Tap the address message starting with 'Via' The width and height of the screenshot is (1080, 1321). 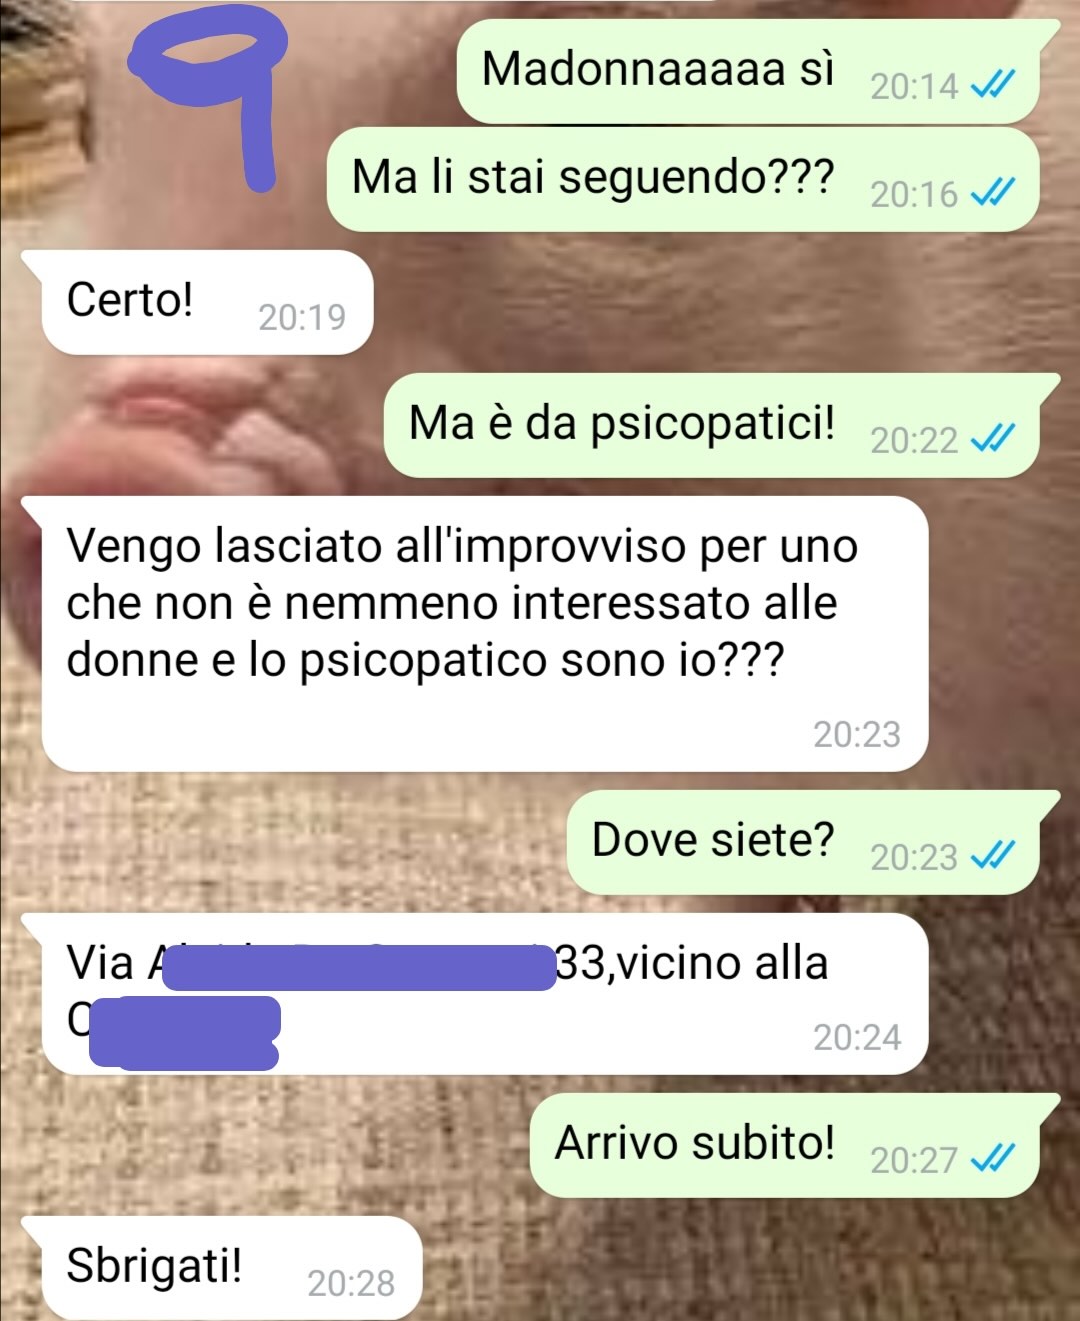(475, 994)
